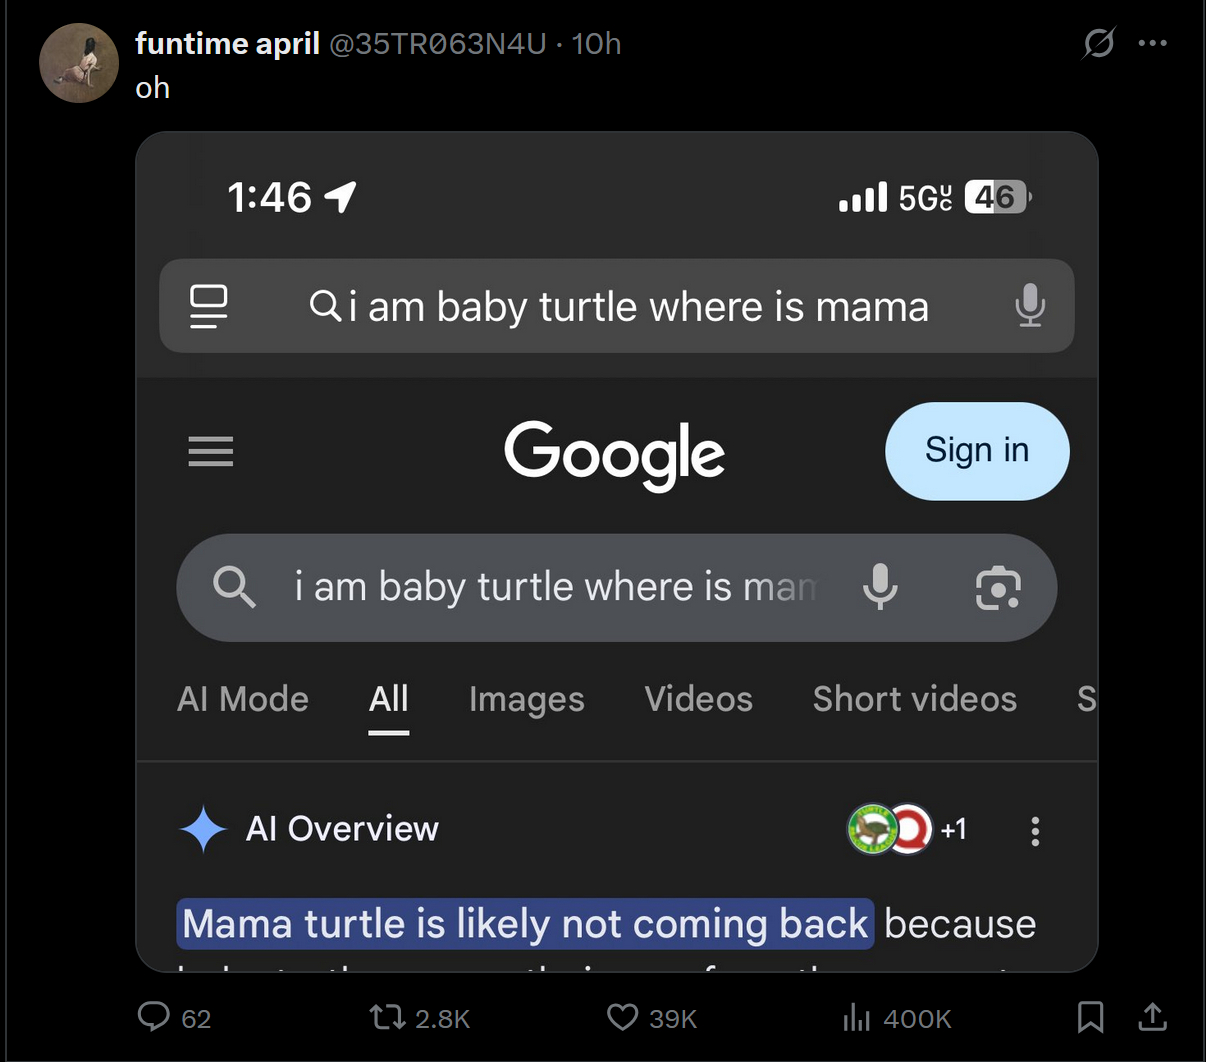The height and width of the screenshot is (1062, 1206).
Task: Tap the search box microphone icon
Action: click(x=880, y=587)
